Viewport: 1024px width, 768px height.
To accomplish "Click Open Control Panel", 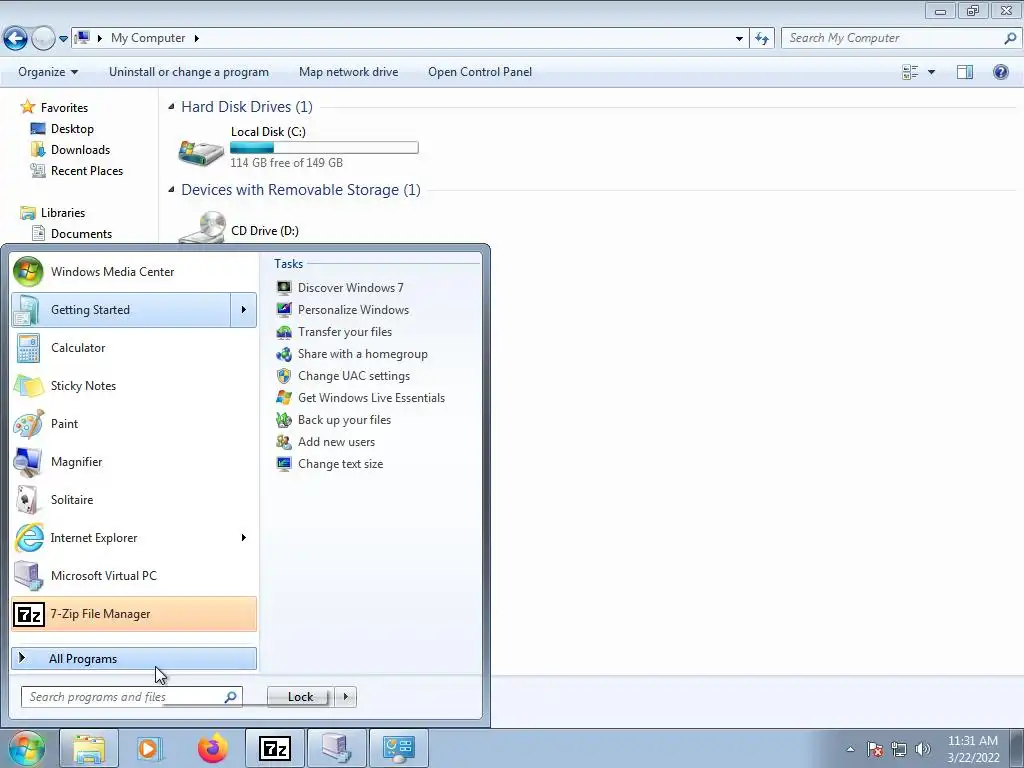I will coord(480,72).
